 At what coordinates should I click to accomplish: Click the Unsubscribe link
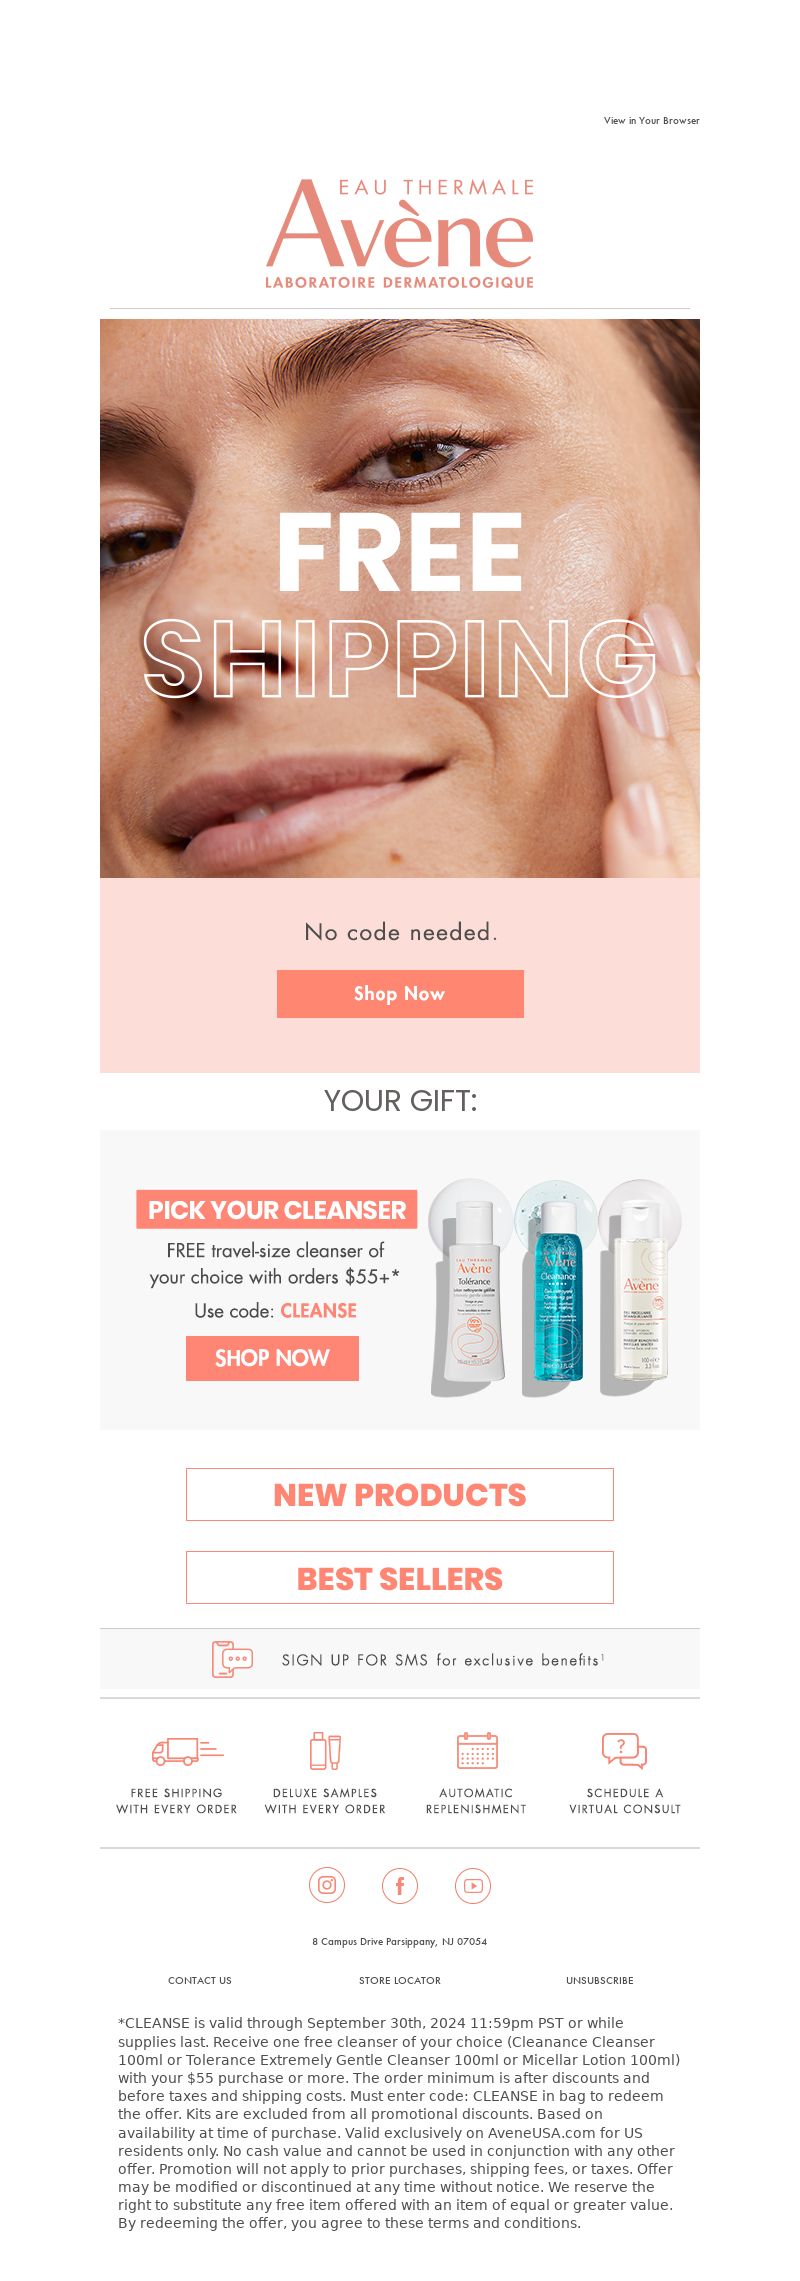point(600,1980)
